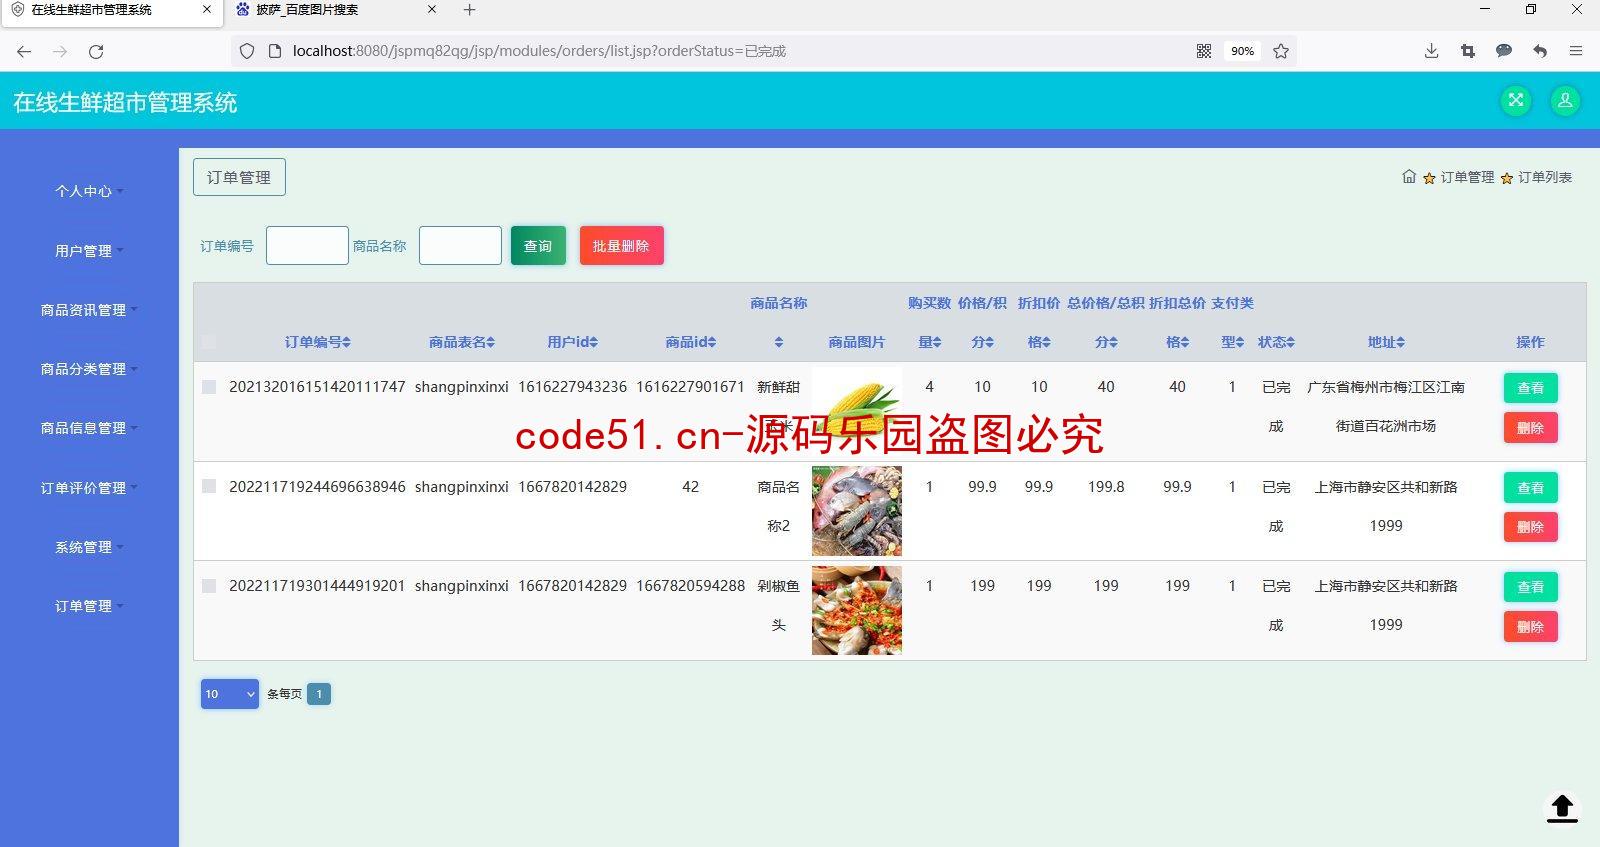Sort by 状态 column header
The height and width of the screenshot is (847, 1600).
1276,342
